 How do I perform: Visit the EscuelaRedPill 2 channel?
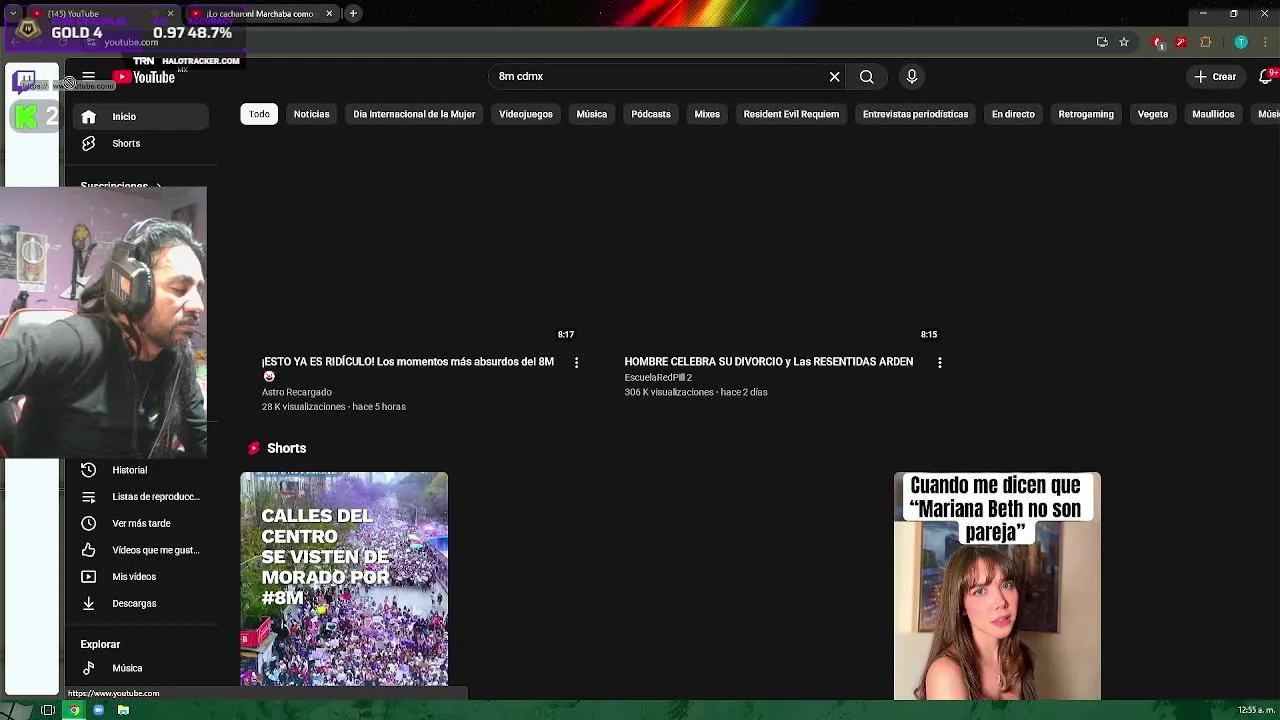(x=658, y=378)
